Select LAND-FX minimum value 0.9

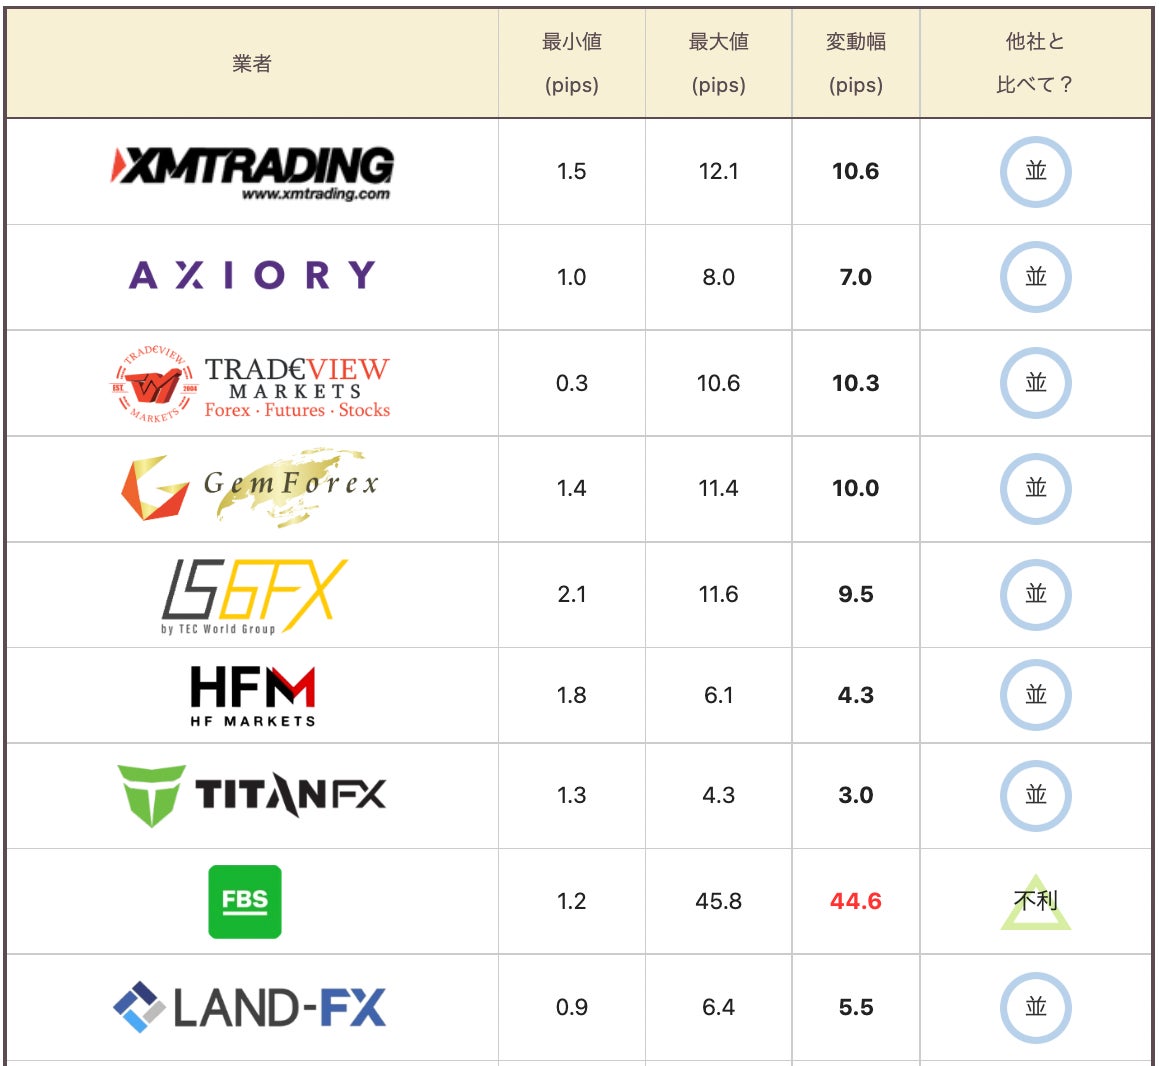tap(571, 1007)
